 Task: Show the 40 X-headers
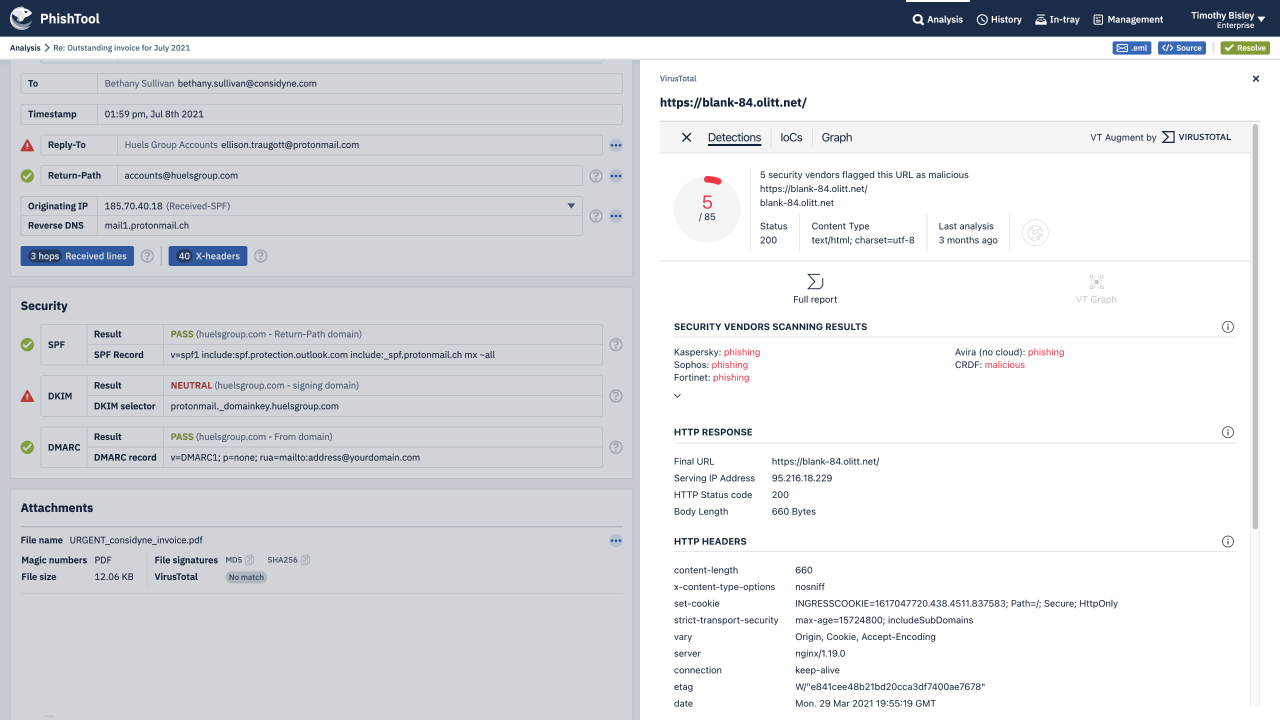pyautogui.click(x=207, y=256)
